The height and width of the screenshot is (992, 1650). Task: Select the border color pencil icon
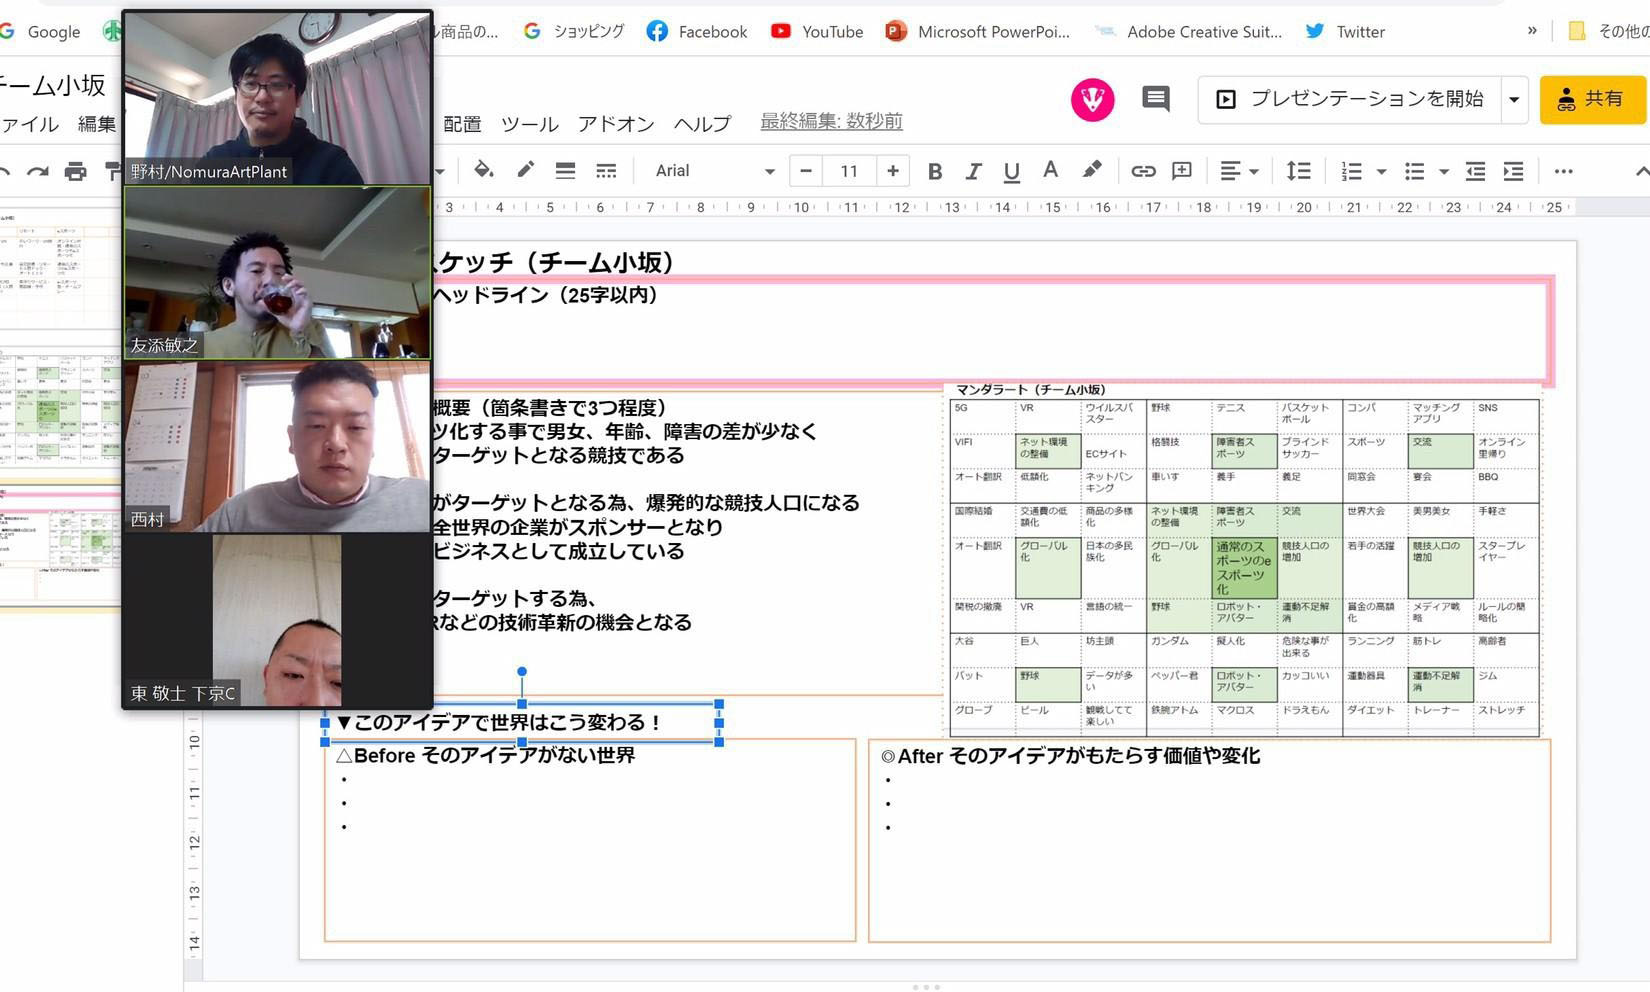[x=525, y=171]
